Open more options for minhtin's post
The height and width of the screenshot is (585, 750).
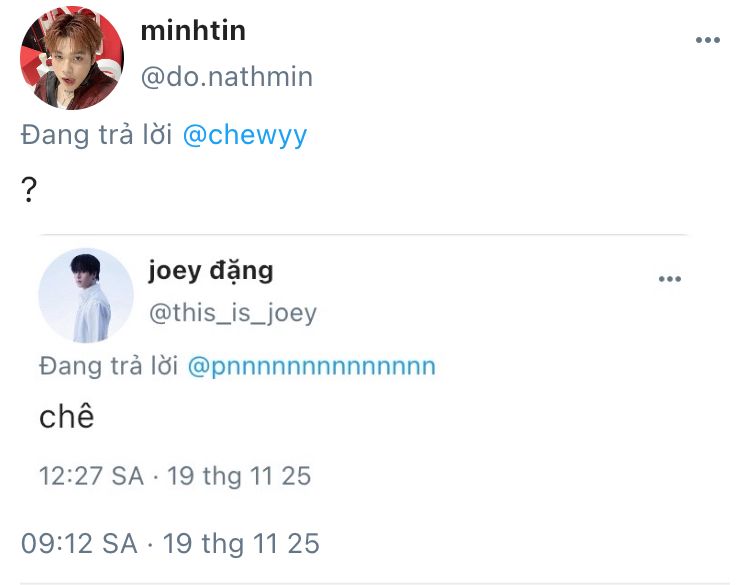click(707, 40)
